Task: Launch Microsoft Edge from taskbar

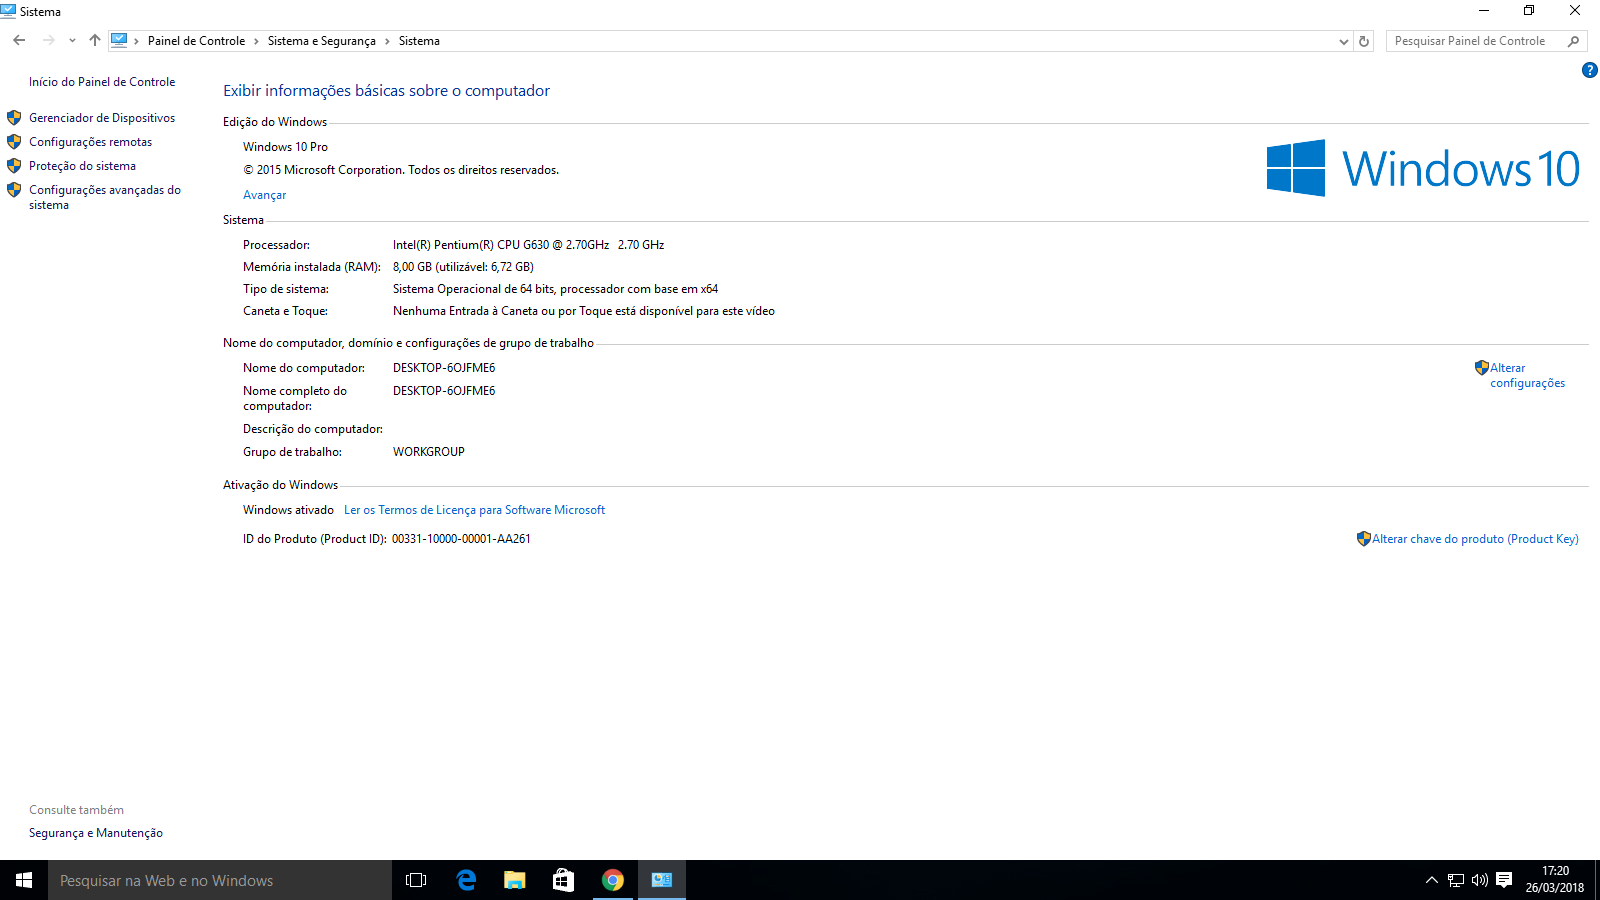Action: click(x=465, y=880)
